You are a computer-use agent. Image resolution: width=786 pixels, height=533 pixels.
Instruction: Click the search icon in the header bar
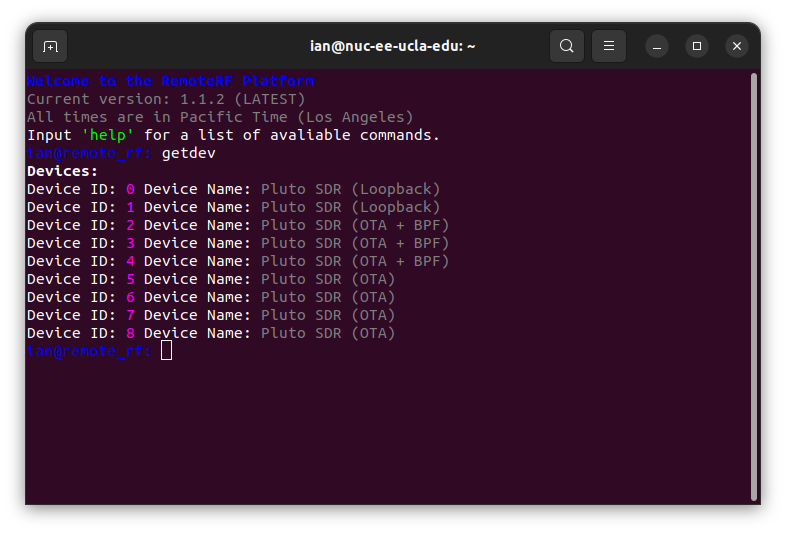pyautogui.click(x=567, y=46)
